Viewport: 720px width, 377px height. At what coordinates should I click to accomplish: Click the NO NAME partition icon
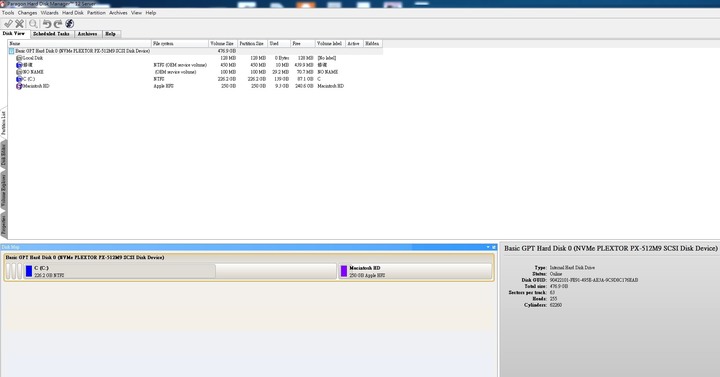[19, 72]
